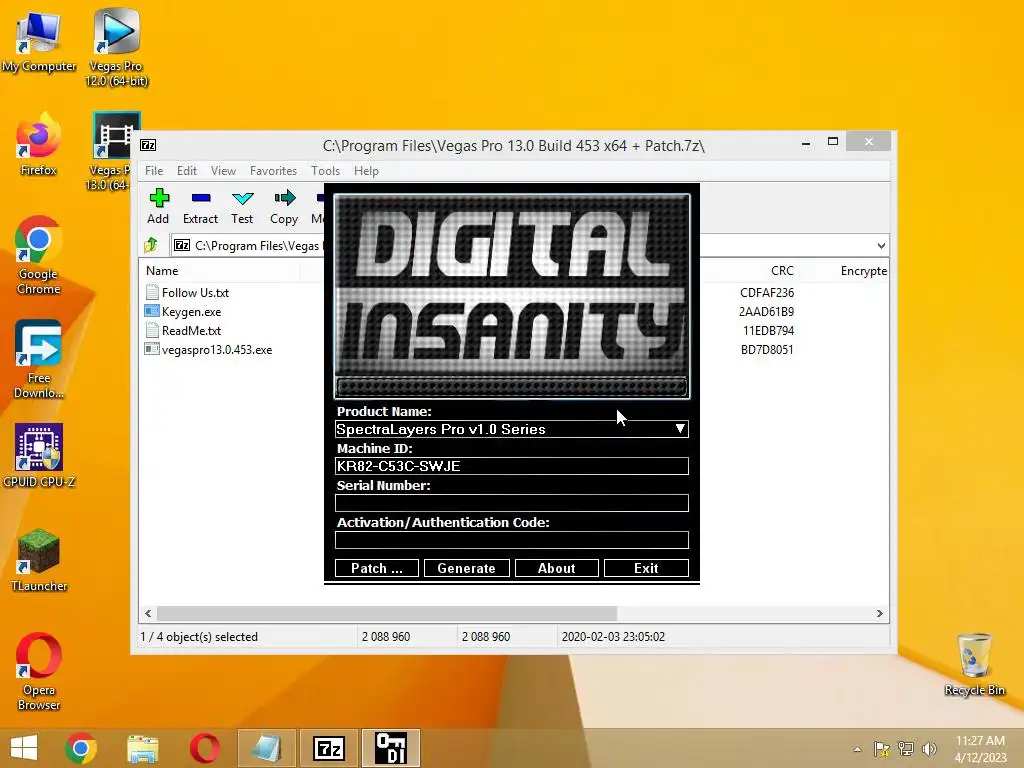This screenshot has width=1024, height=768.
Task: Open My Computer desktop icon
Action: pyautogui.click(x=38, y=40)
